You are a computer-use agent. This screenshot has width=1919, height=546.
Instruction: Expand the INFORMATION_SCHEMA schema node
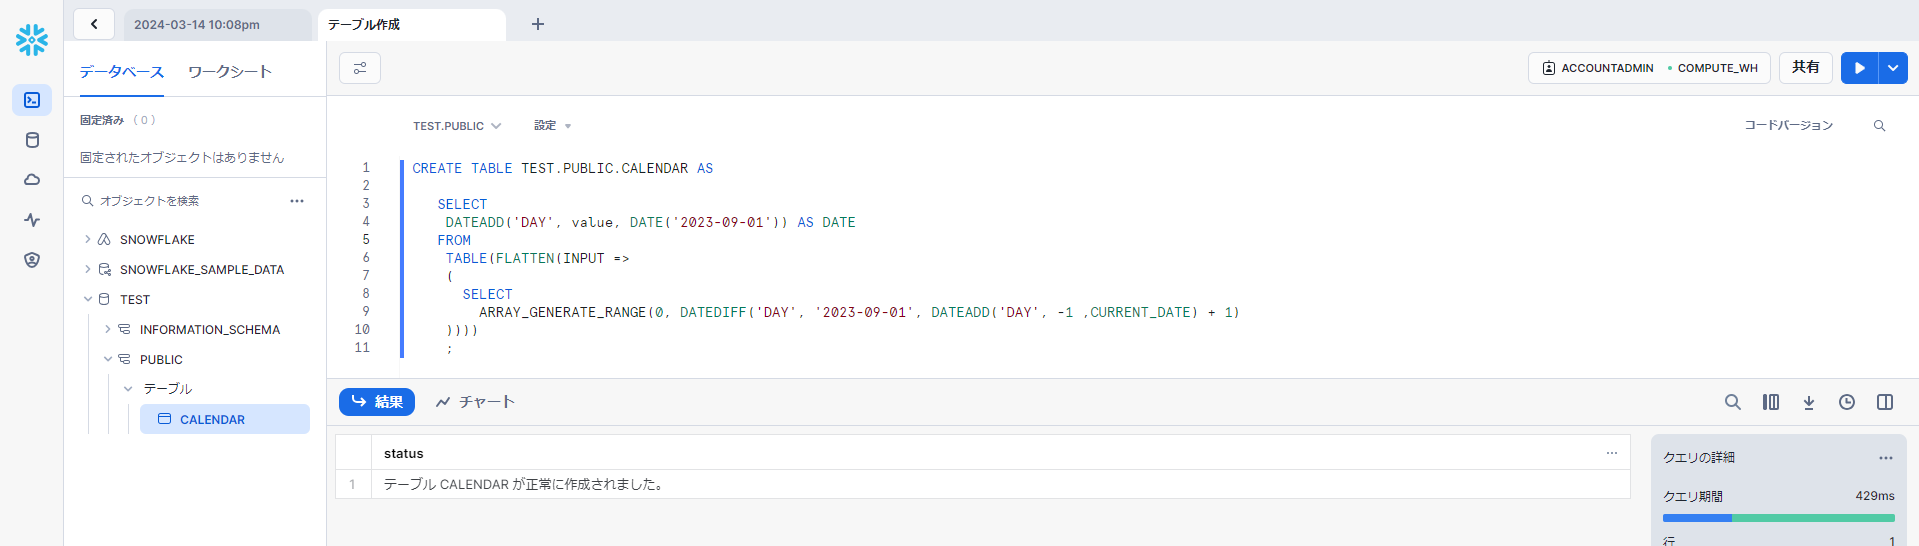coord(108,329)
